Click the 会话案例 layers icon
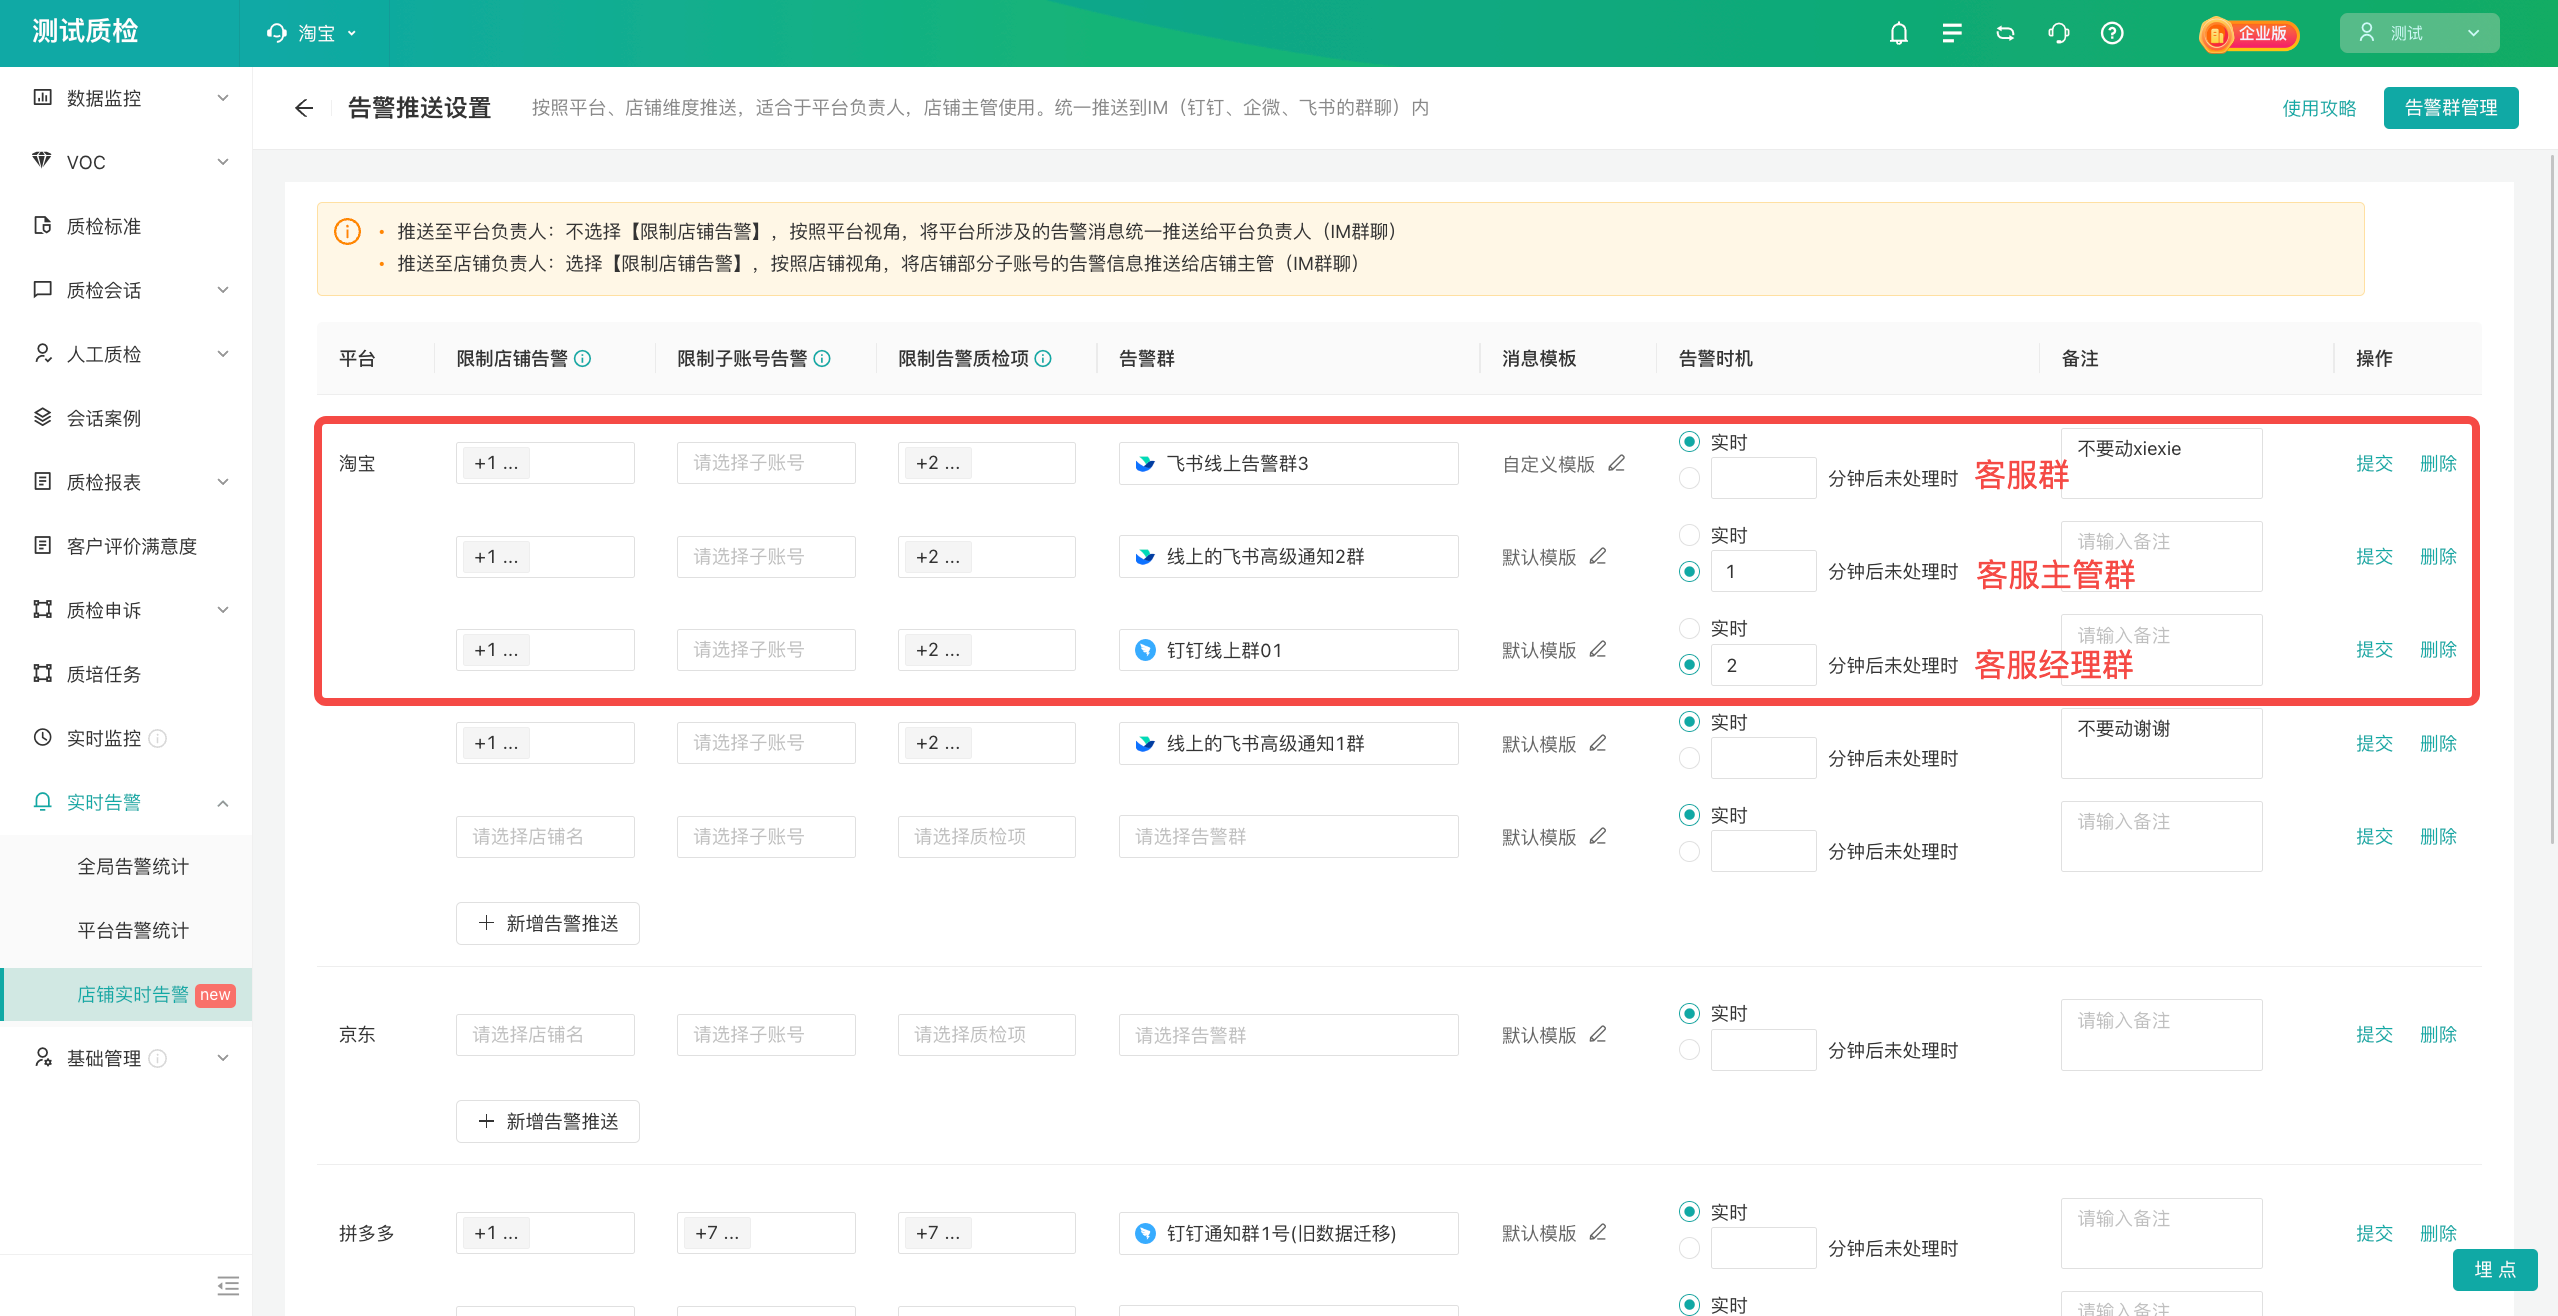 (42, 417)
